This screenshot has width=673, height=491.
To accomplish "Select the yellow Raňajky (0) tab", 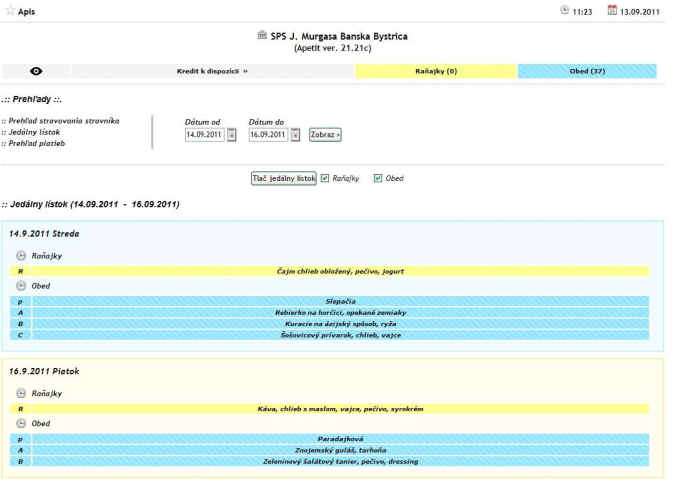I will [x=436, y=72].
